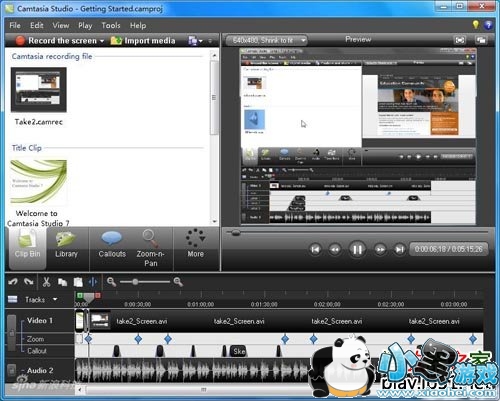Click the timeline zoom slider handle
This screenshot has width=500, height=401.
coord(135,282)
